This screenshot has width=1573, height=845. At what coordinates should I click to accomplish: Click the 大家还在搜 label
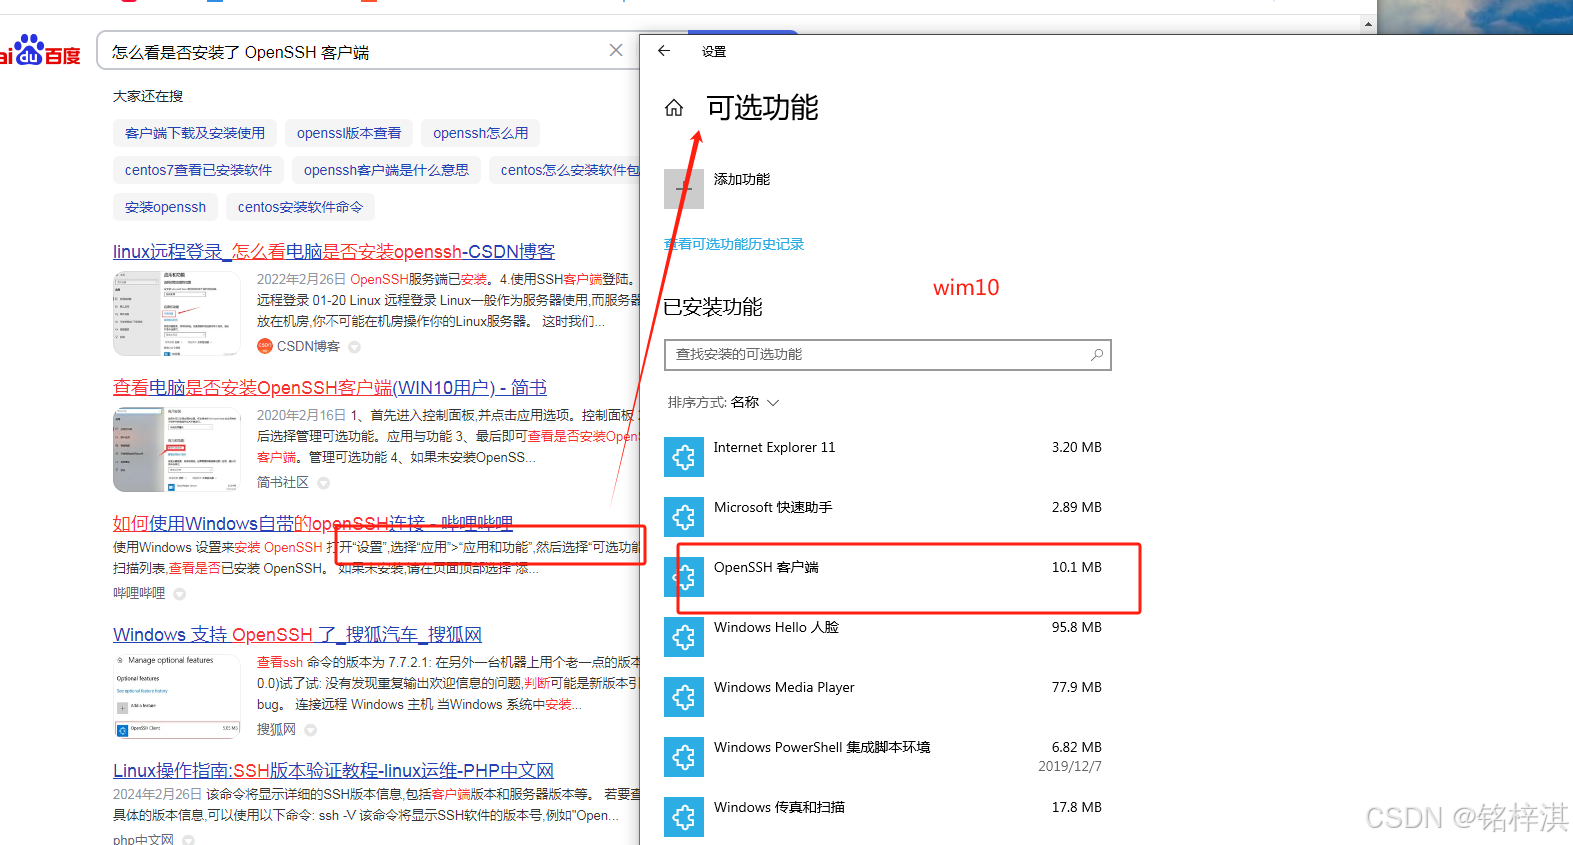point(148,96)
